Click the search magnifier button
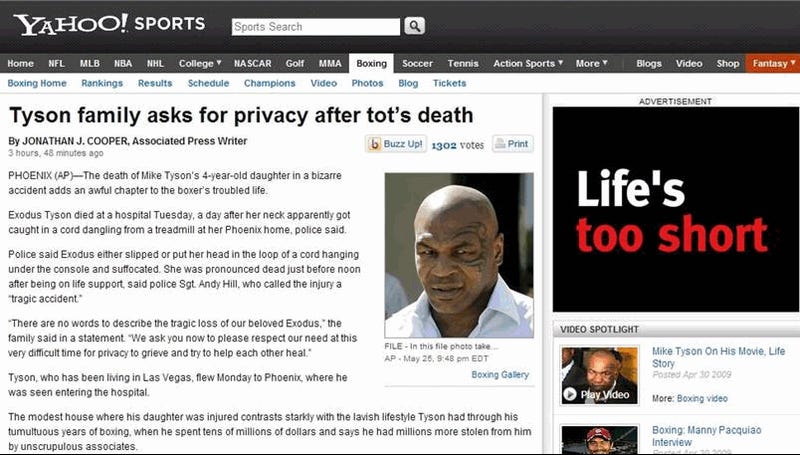 click(x=414, y=26)
